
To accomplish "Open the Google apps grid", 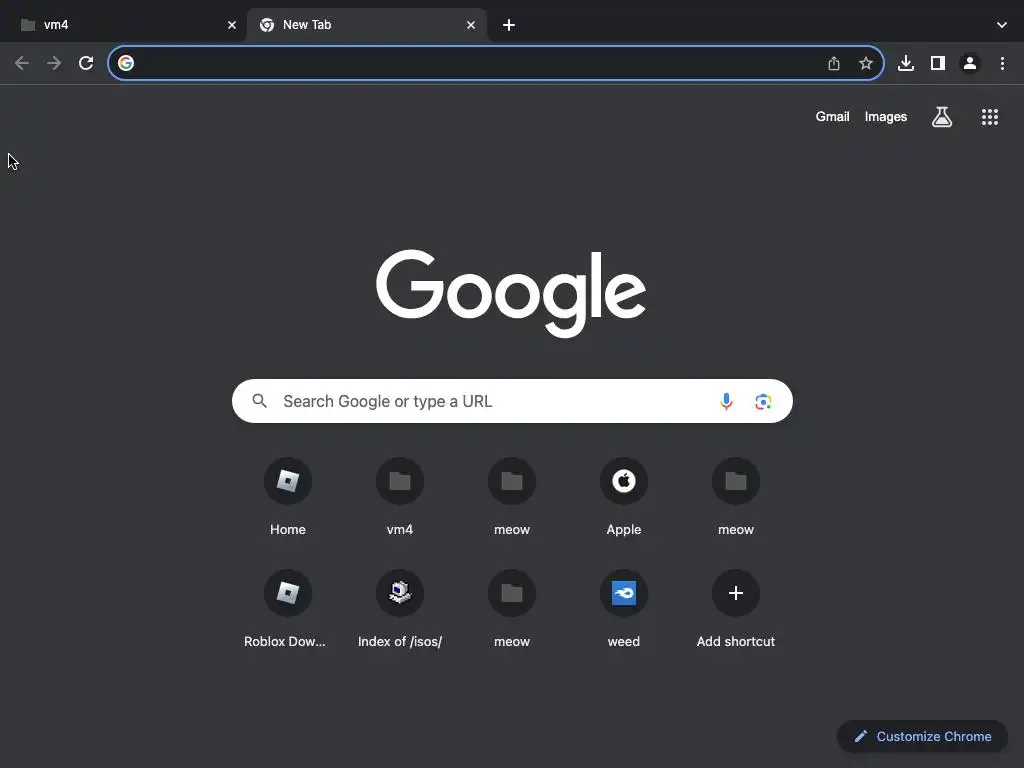I will pyautogui.click(x=990, y=117).
